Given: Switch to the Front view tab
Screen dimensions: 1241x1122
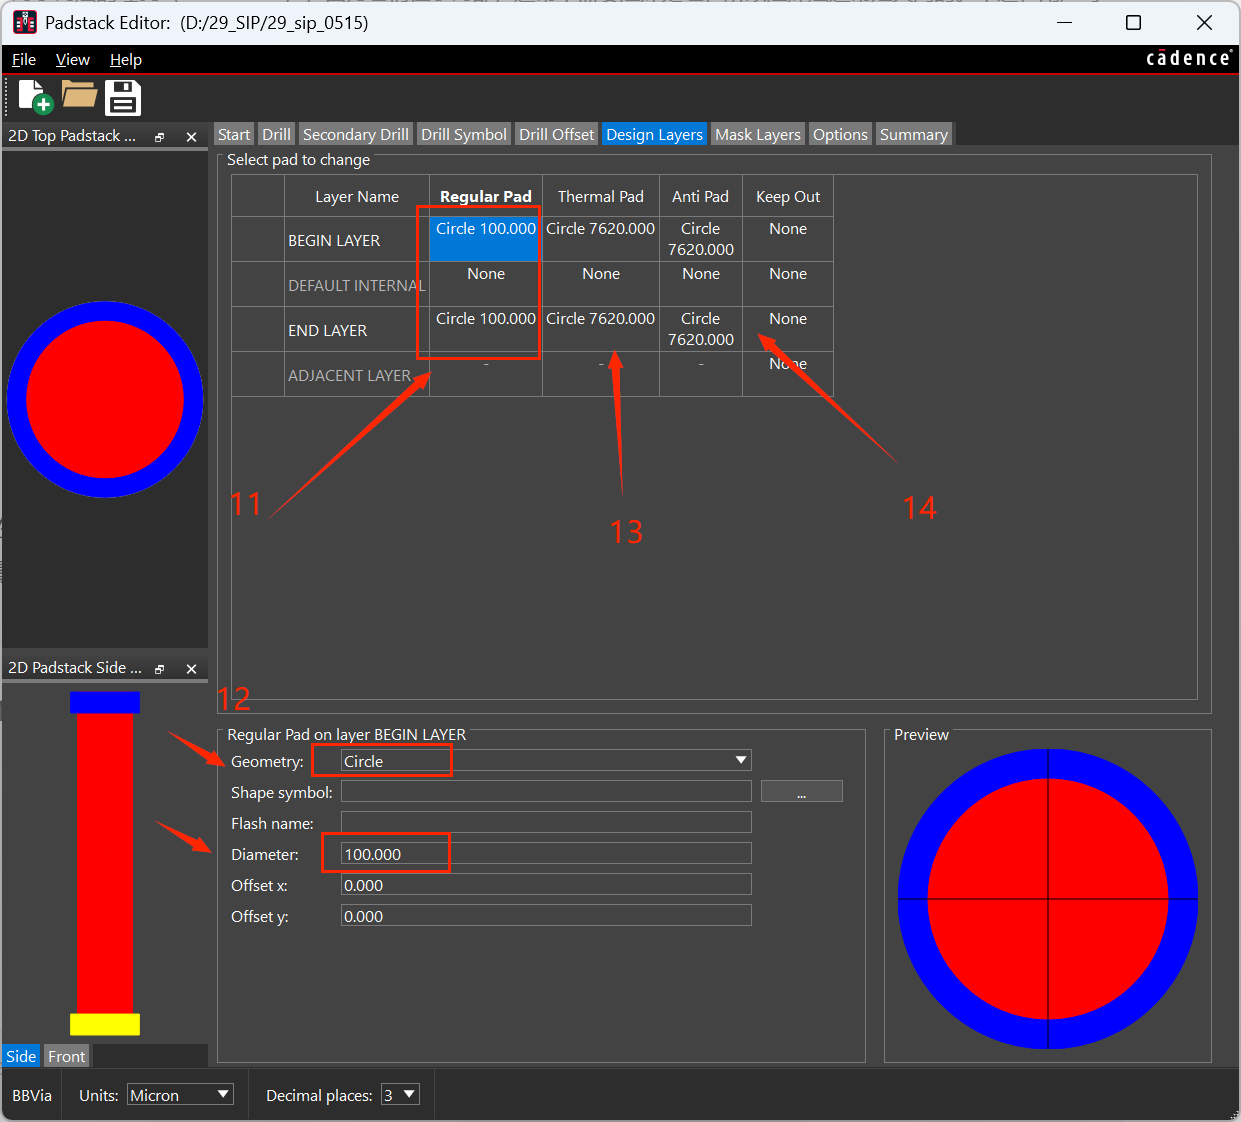Looking at the screenshot, I should tap(67, 1056).
